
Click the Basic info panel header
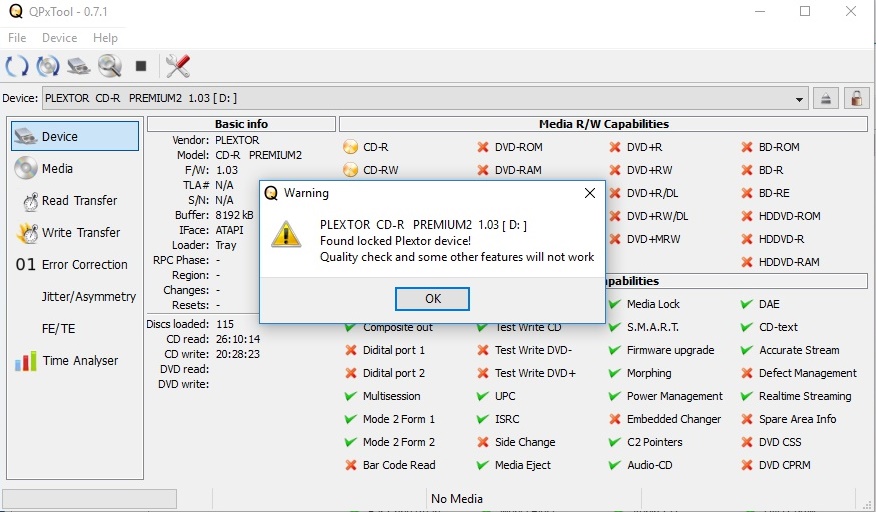tap(241, 124)
